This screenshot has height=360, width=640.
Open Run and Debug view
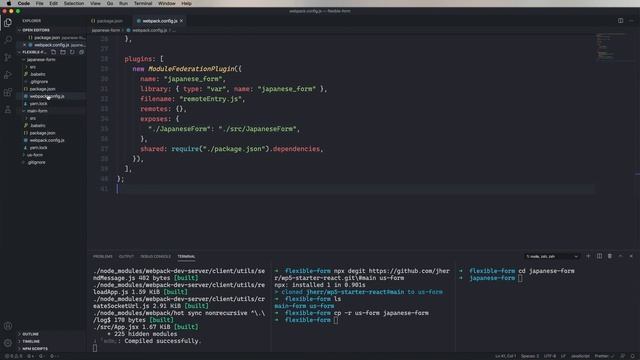click(8, 75)
